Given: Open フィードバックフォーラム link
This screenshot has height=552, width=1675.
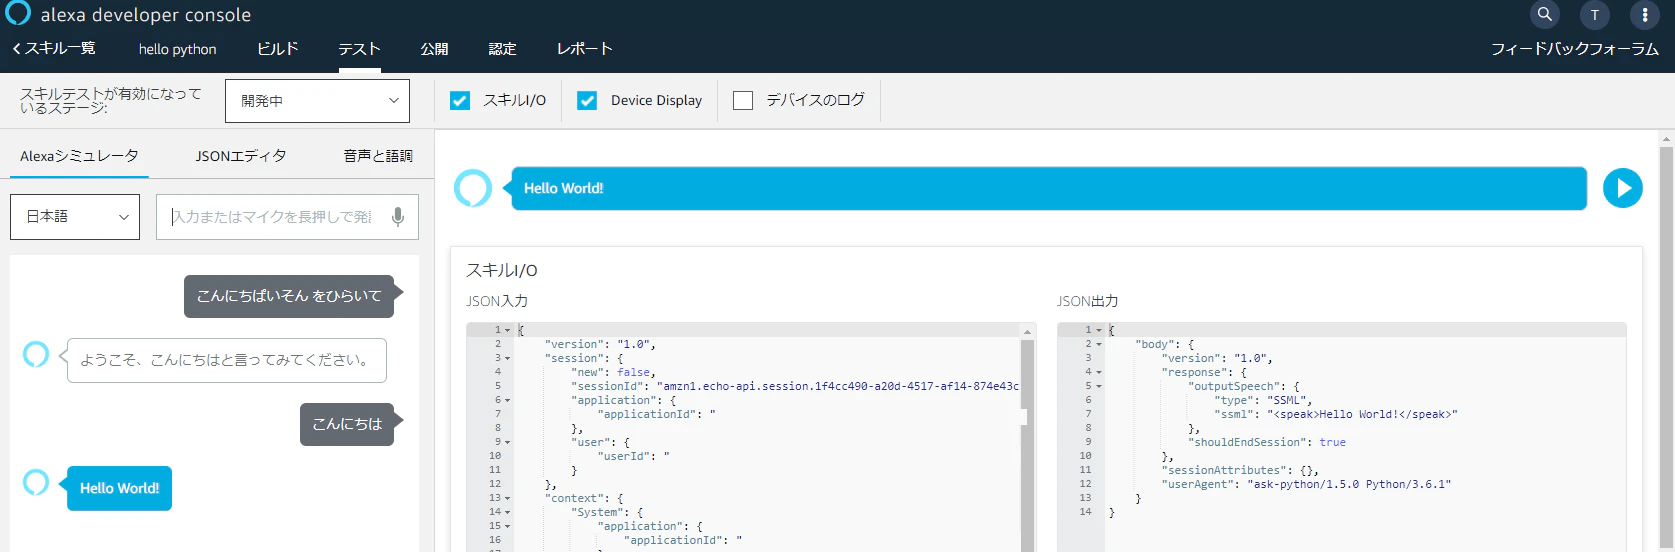Looking at the screenshot, I should coord(1575,49).
